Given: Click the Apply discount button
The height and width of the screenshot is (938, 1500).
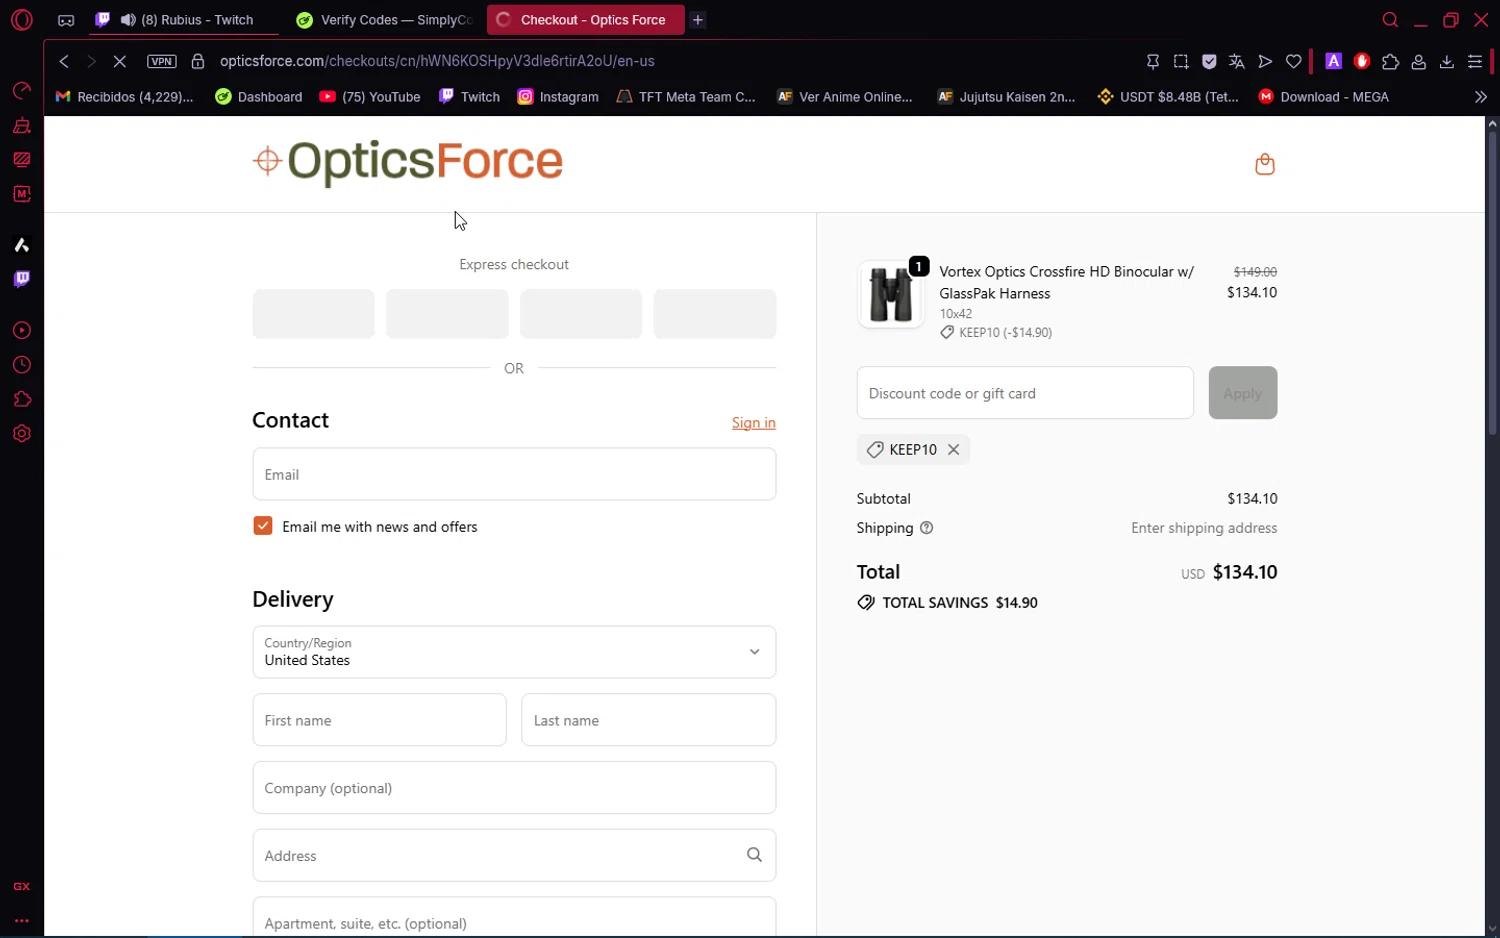Looking at the screenshot, I should [1242, 393].
